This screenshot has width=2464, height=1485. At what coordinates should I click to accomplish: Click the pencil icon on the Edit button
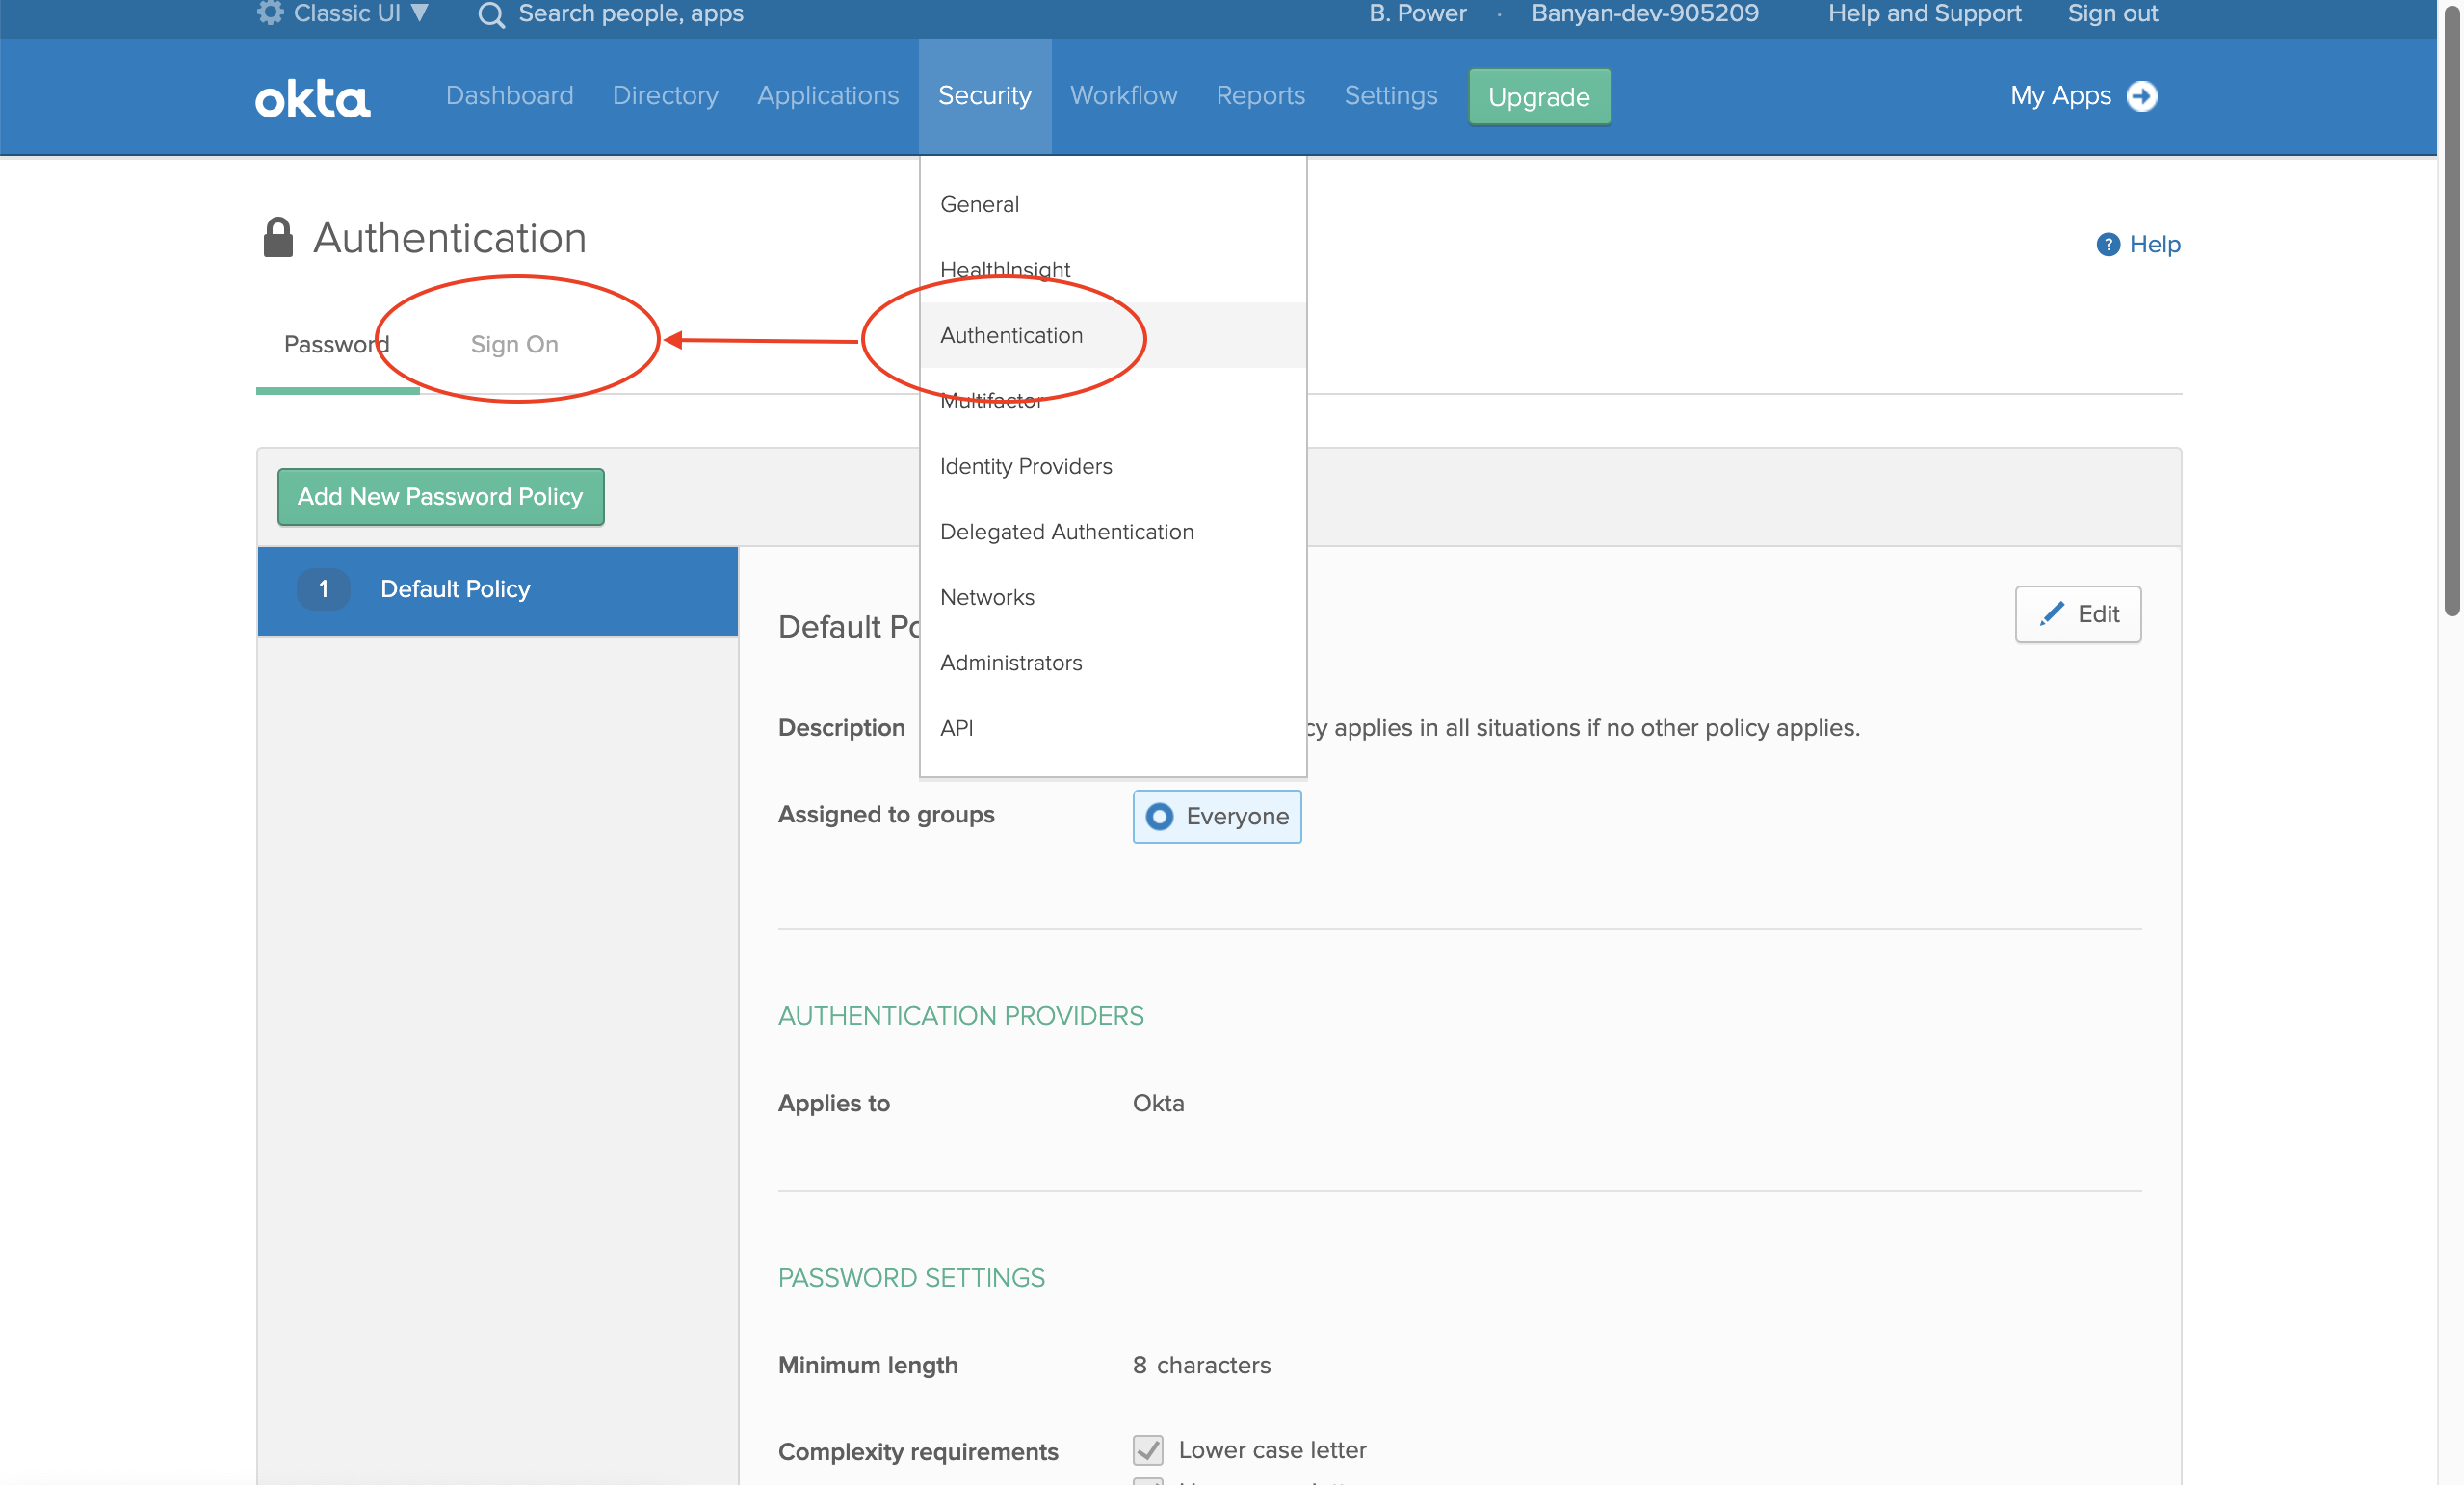click(2051, 614)
